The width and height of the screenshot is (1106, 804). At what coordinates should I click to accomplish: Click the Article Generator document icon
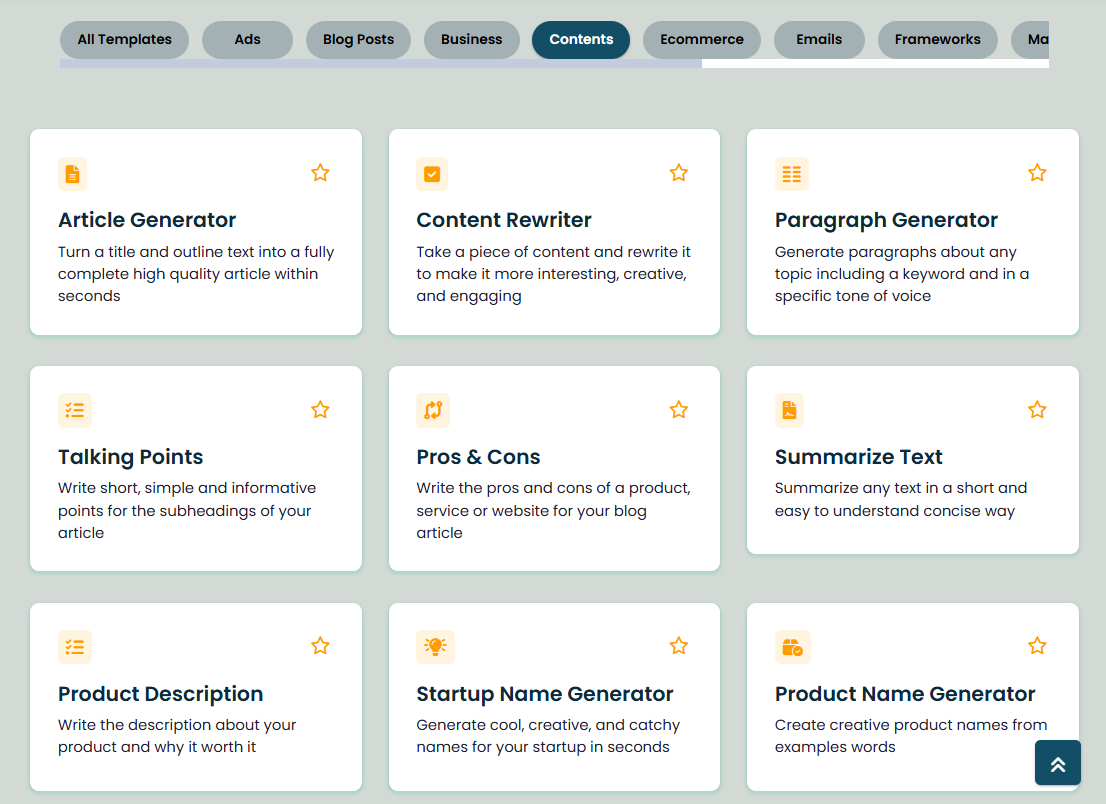(x=73, y=174)
